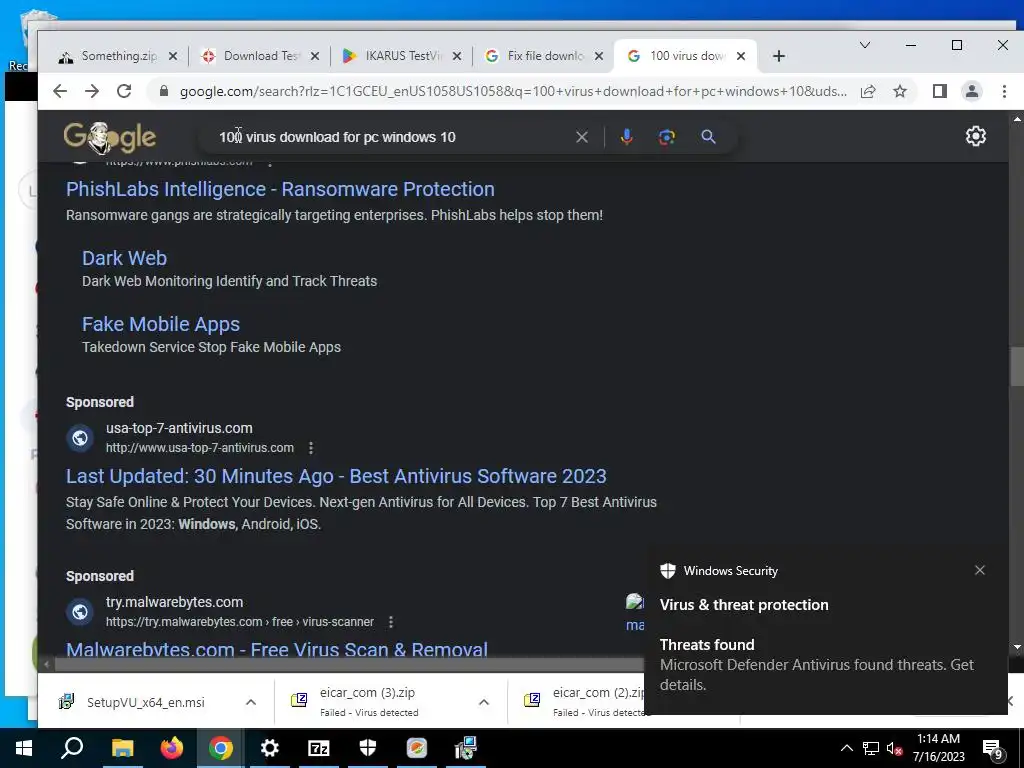Open the SetupVU_x64_en.msi download item
The height and width of the screenshot is (768, 1024).
(145, 702)
